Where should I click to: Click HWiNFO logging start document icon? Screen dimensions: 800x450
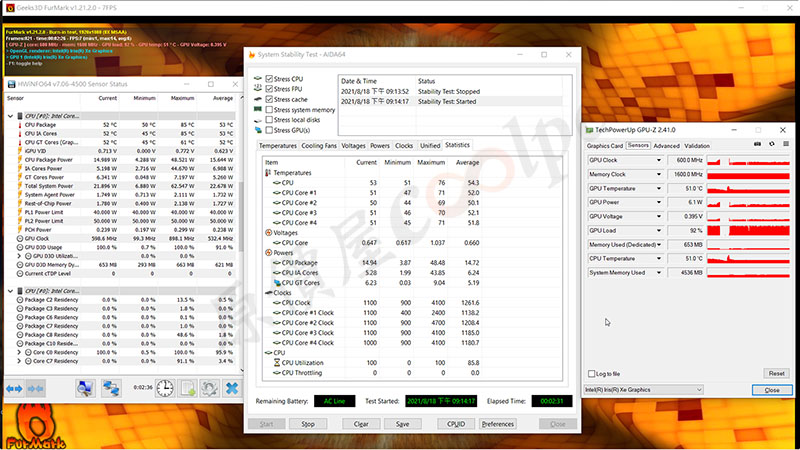(x=188, y=388)
